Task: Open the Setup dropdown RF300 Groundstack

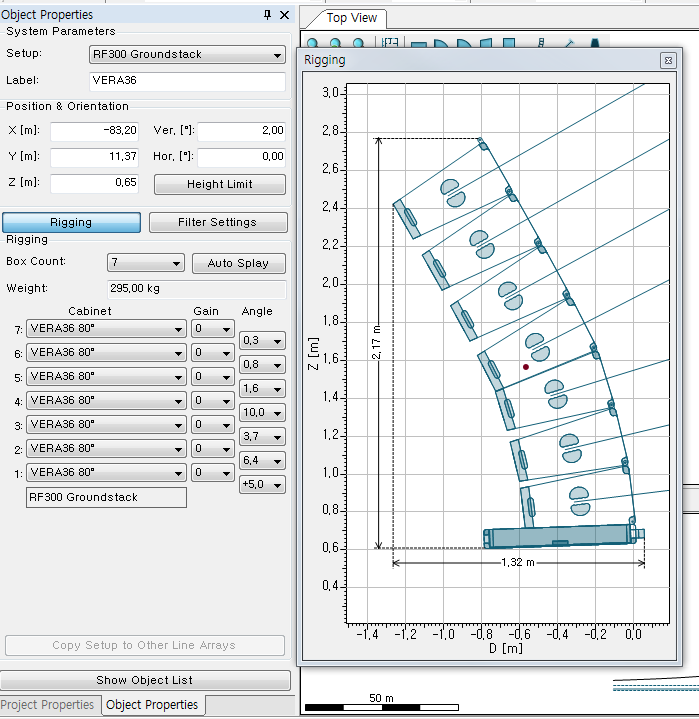Action: (187, 55)
